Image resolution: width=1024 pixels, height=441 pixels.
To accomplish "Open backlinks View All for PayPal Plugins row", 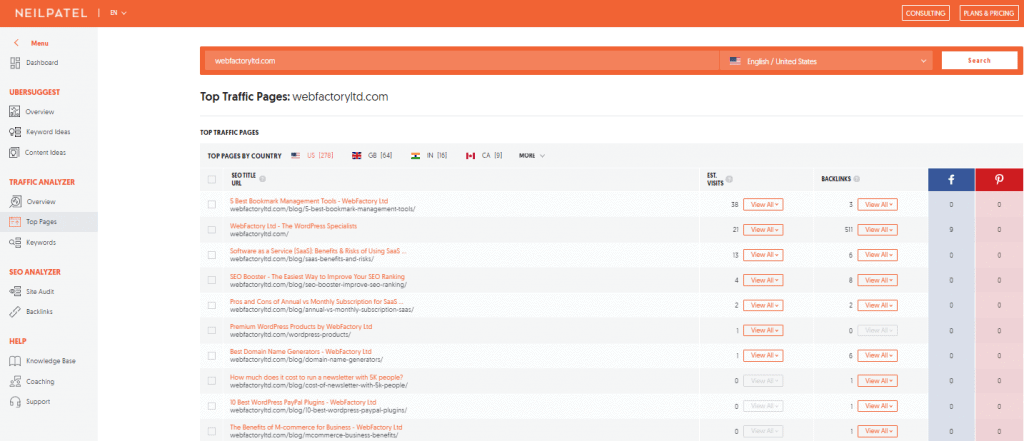I will [877, 406].
